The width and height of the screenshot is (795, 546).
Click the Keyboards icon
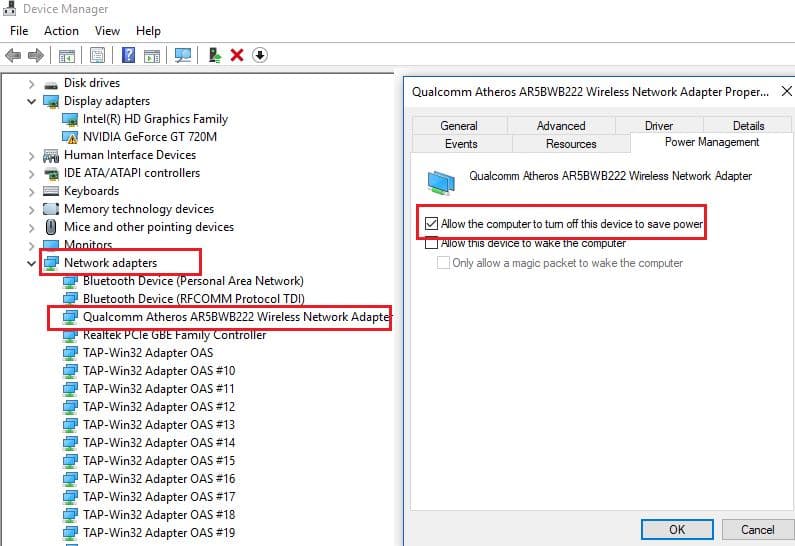tap(51, 191)
